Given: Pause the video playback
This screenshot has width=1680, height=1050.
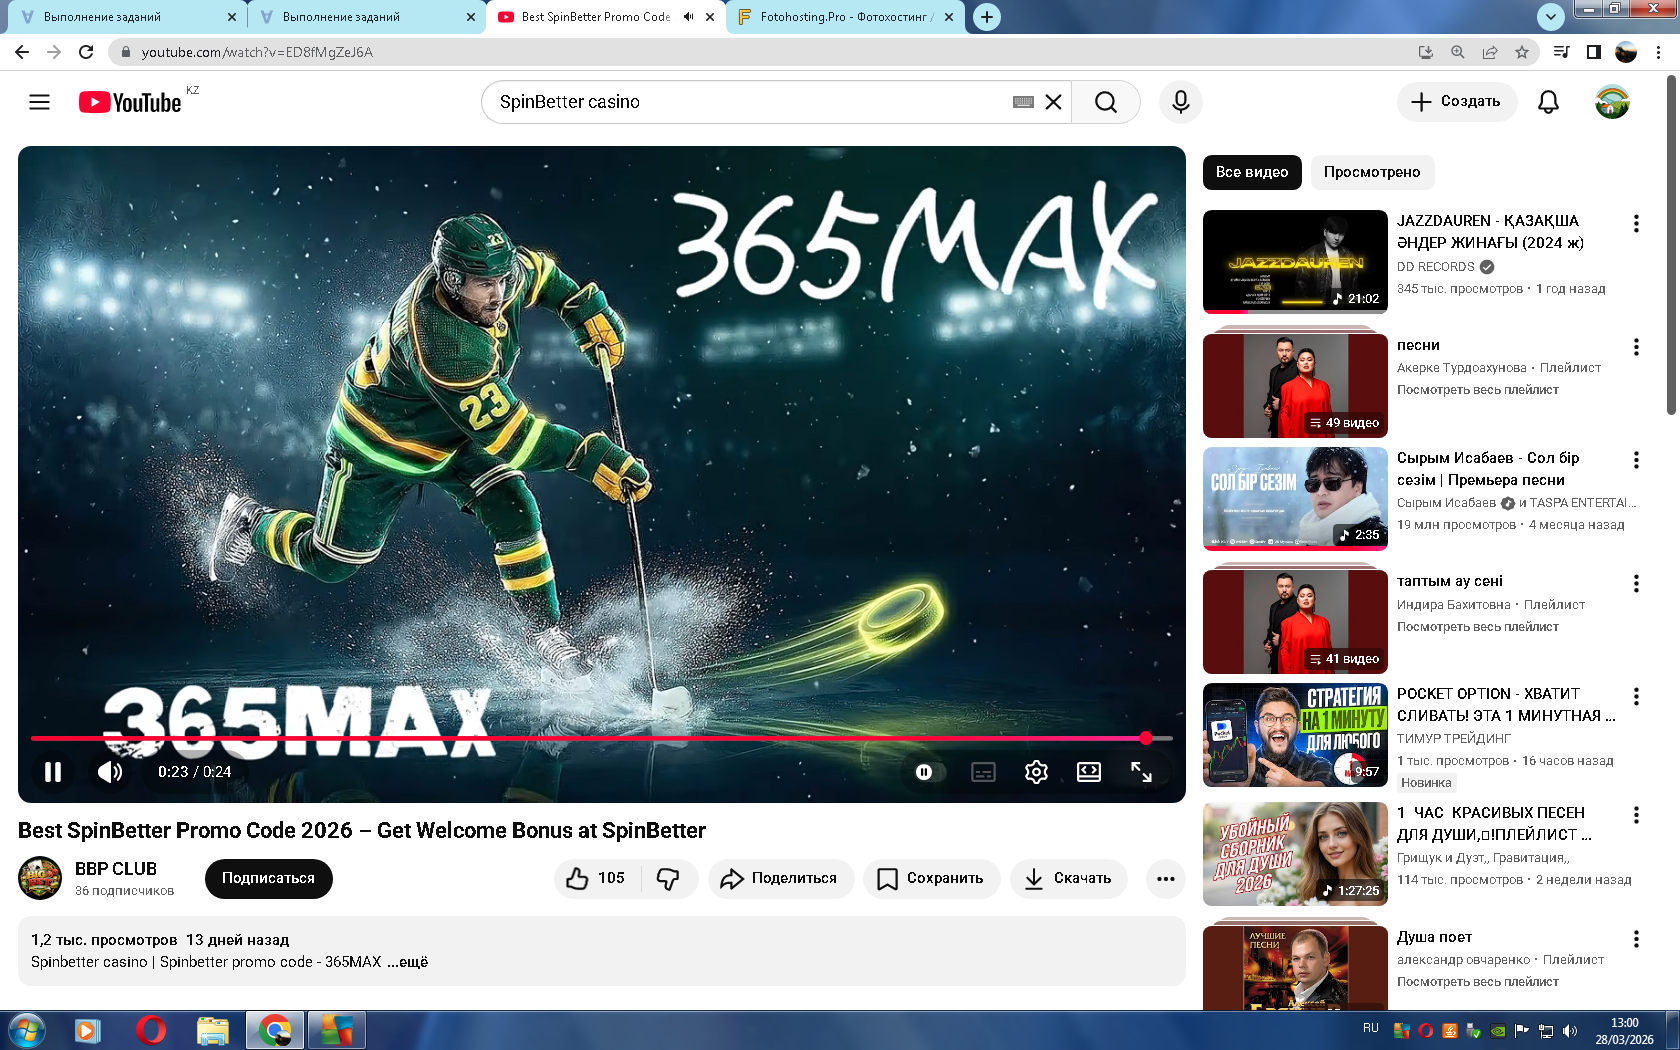Looking at the screenshot, I should pyautogui.click(x=53, y=772).
